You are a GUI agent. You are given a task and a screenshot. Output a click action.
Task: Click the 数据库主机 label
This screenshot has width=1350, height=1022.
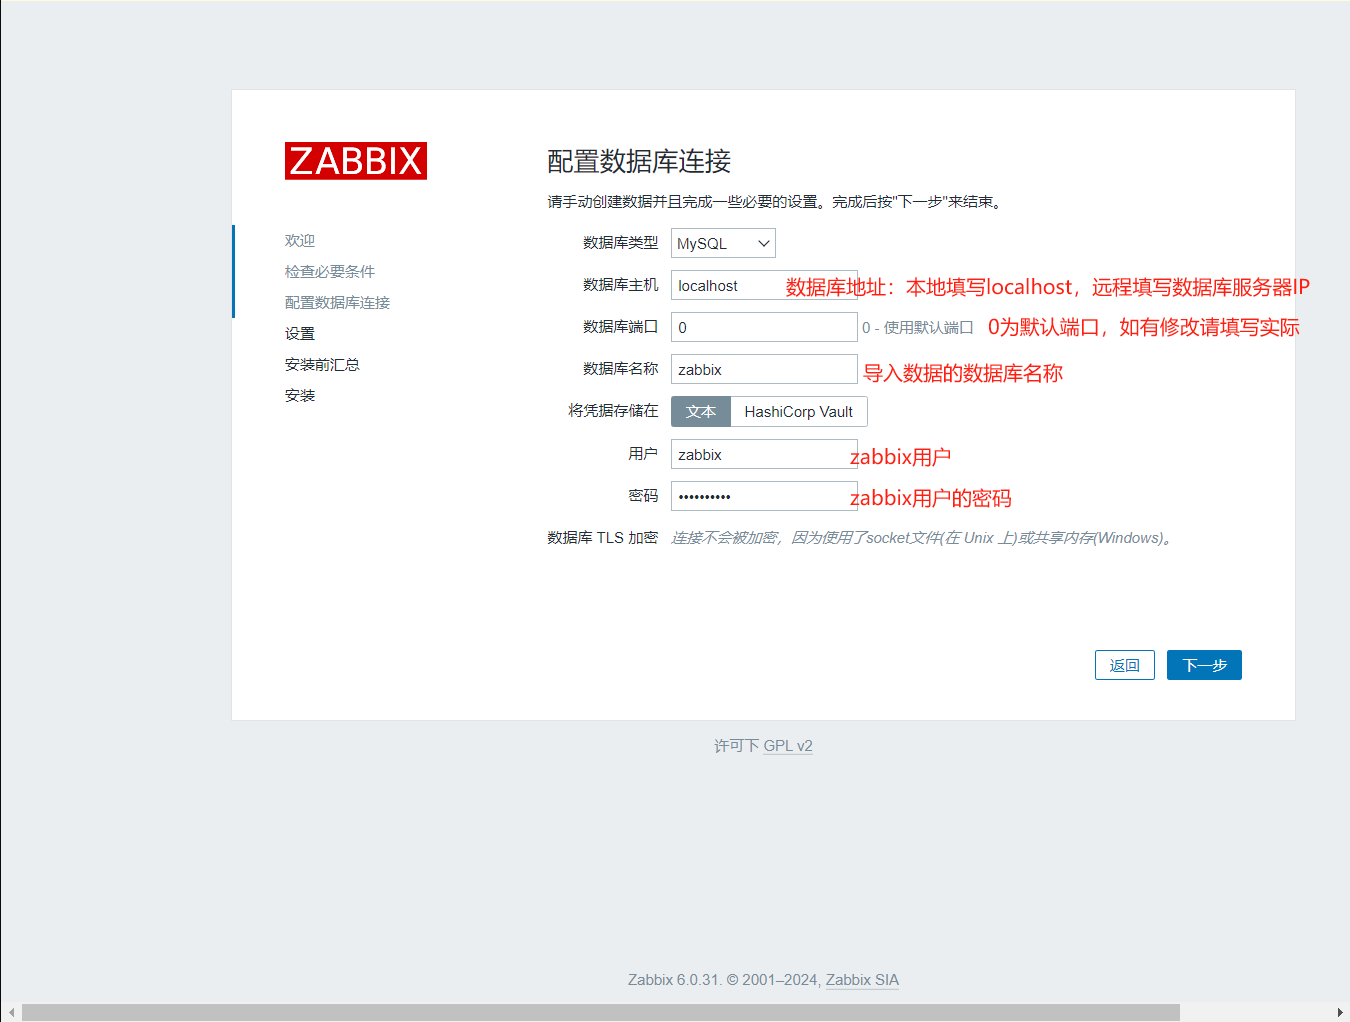coord(620,285)
